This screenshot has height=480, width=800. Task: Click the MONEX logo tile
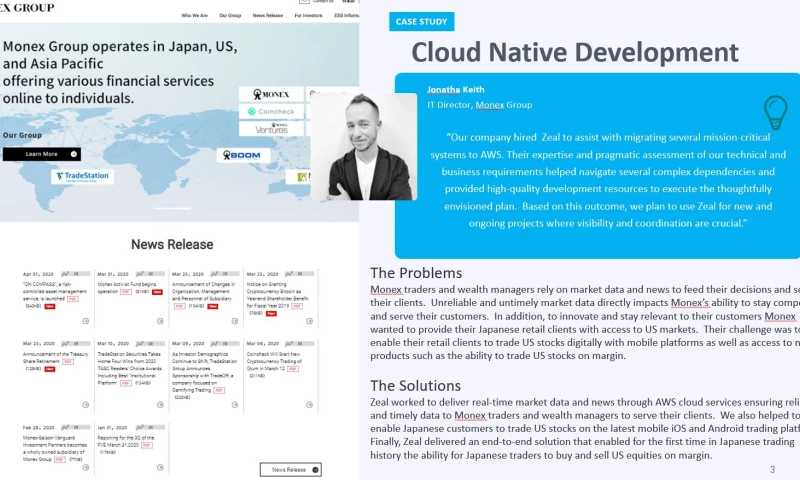pyautogui.click(x=271, y=95)
